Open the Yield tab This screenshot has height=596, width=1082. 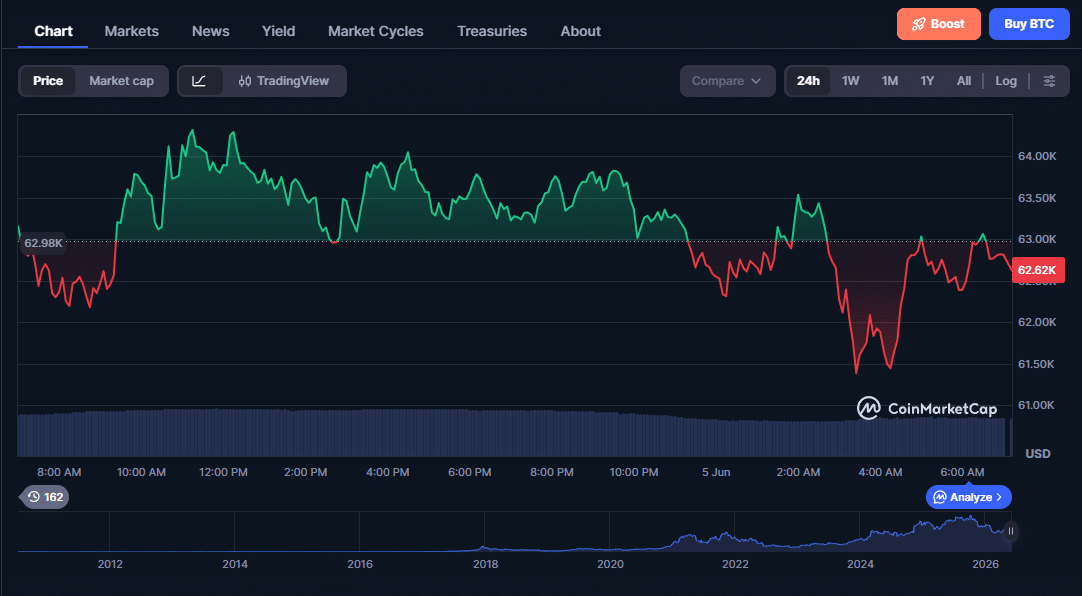coord(279,31)
